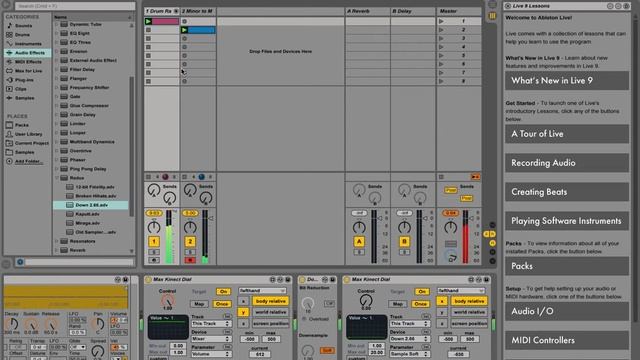Click the Master cue headphone knob
The width and height of the screenshot is (640, 360).
pos(451,257)
